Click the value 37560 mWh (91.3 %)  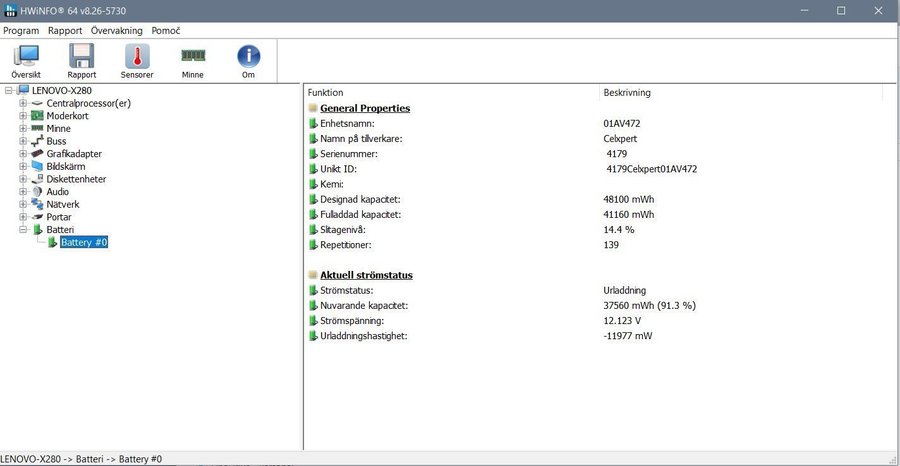[649, 305]
